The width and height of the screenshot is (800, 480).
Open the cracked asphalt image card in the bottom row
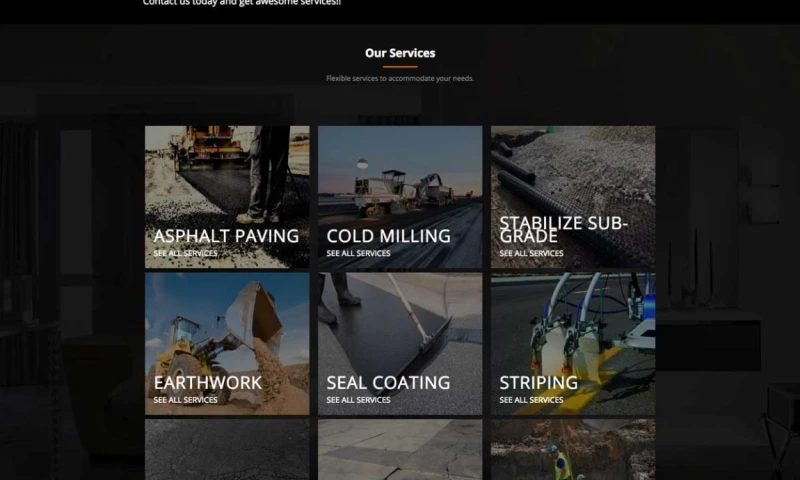(227, 449)
